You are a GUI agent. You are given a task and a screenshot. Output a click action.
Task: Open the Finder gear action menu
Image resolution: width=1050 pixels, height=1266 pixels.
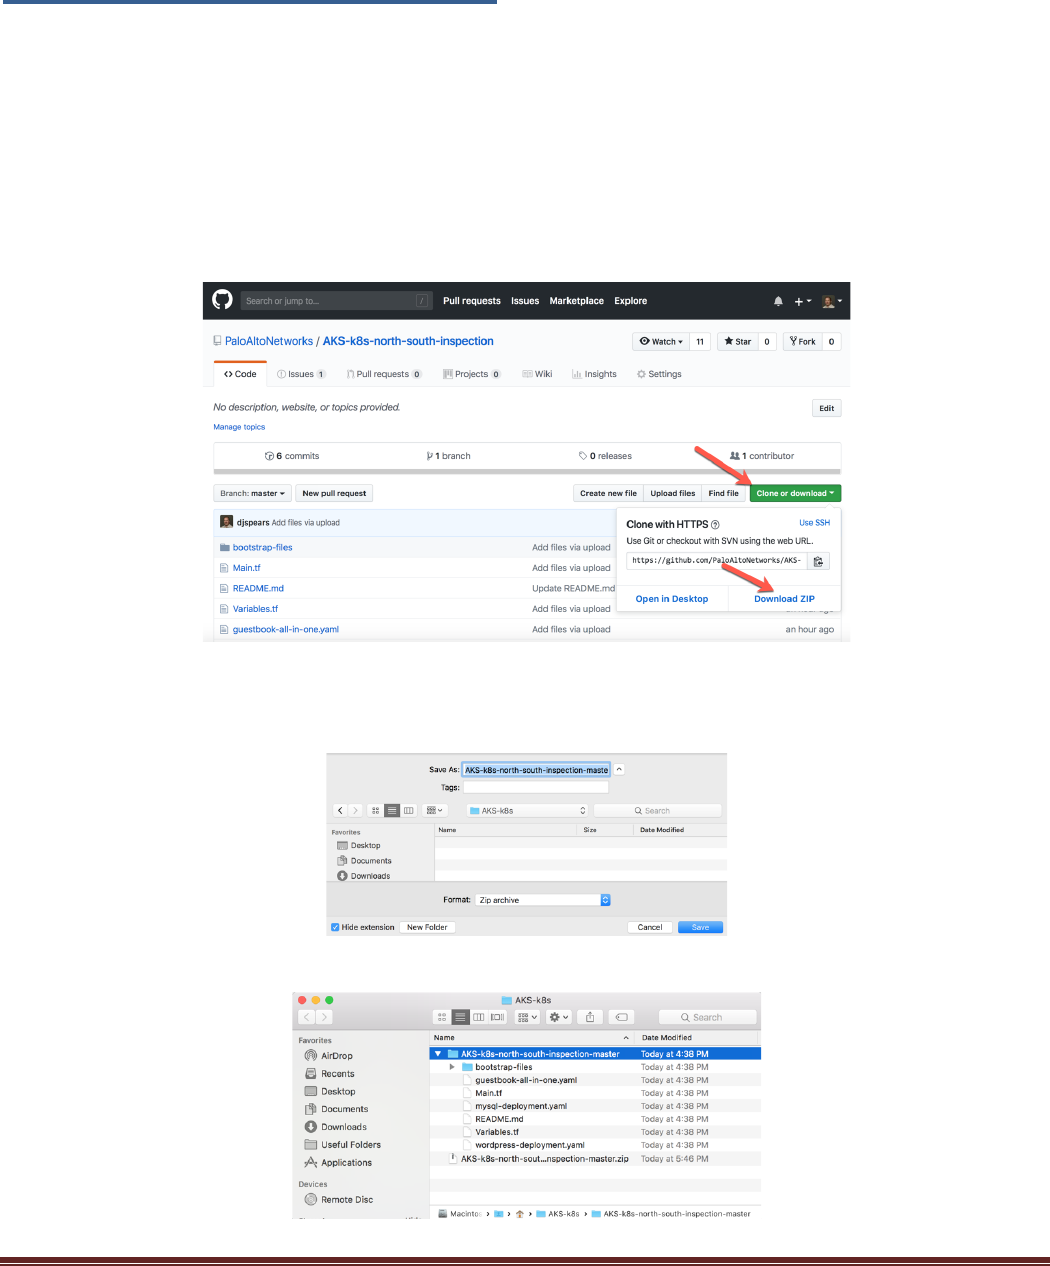[559, 1017]
